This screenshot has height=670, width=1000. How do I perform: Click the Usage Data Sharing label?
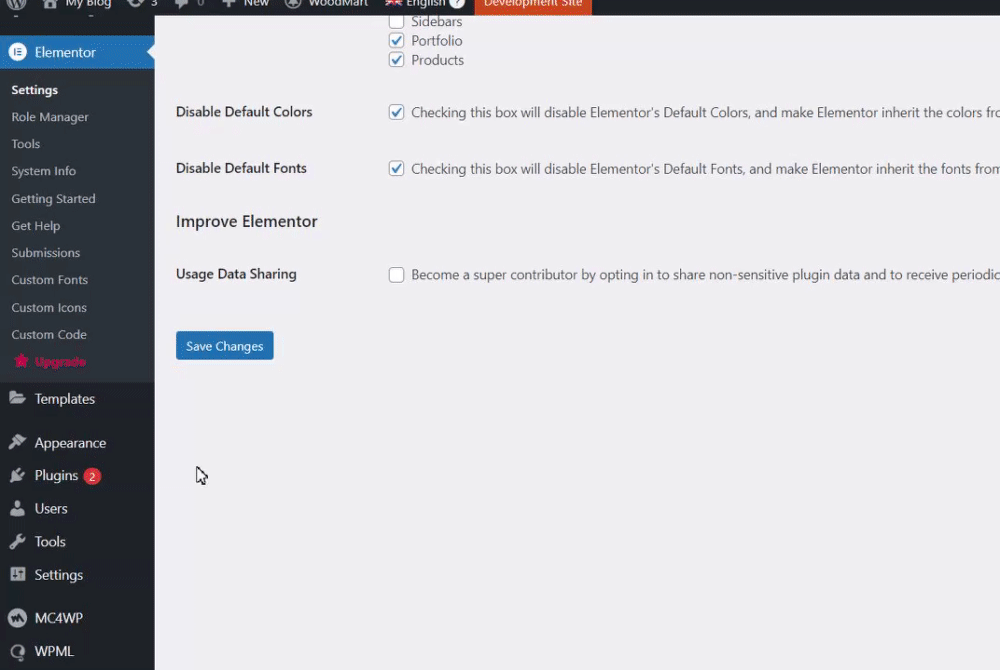pyautogui.click(x=236, y=274)
